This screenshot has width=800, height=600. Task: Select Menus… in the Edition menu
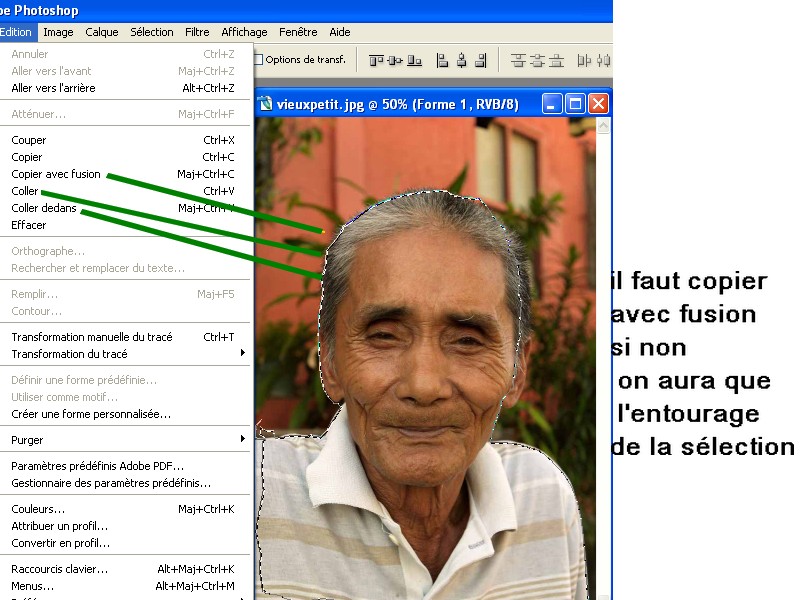tap(126, 586)
